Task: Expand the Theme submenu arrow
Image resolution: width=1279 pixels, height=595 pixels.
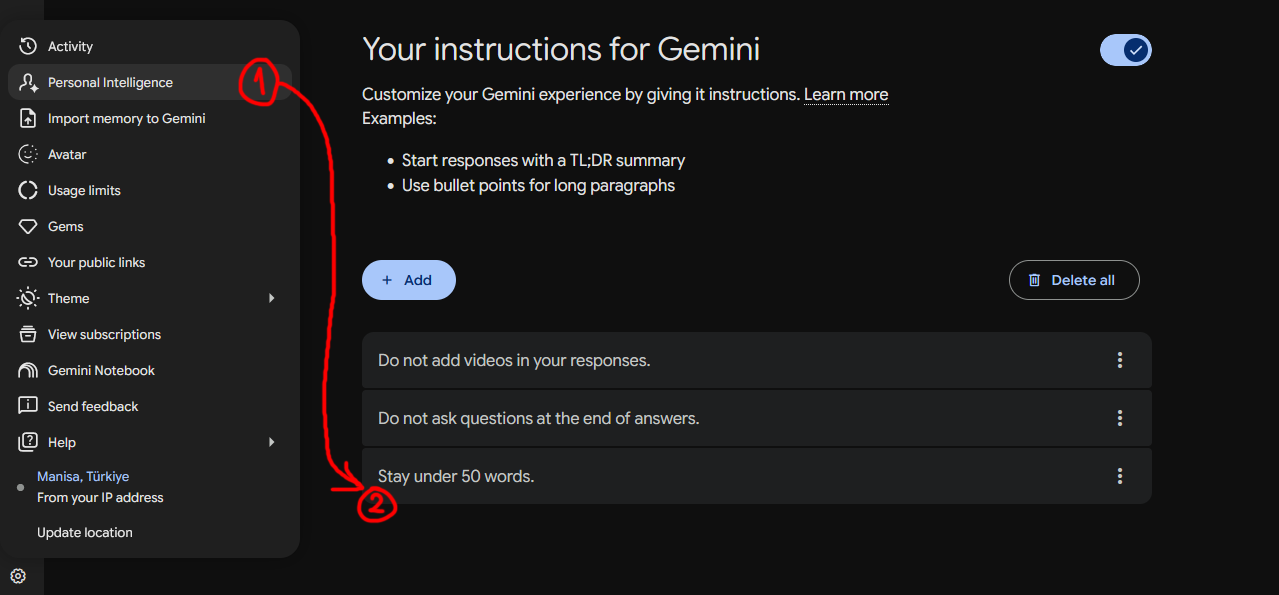Action: pos(271,298)
